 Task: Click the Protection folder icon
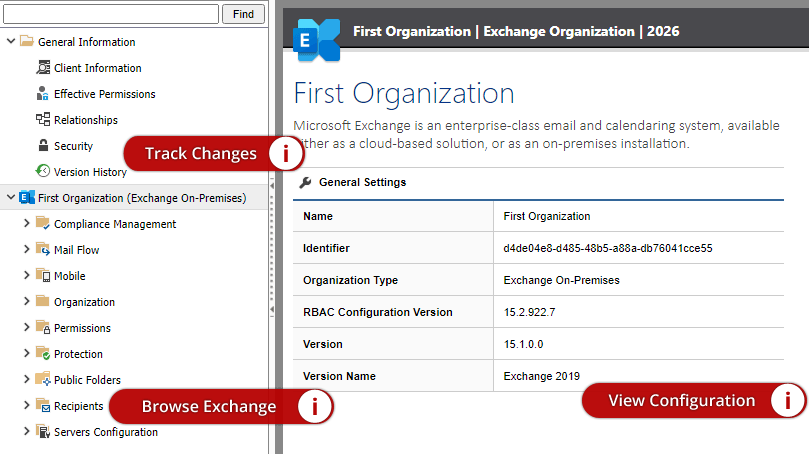click(43, 353)
